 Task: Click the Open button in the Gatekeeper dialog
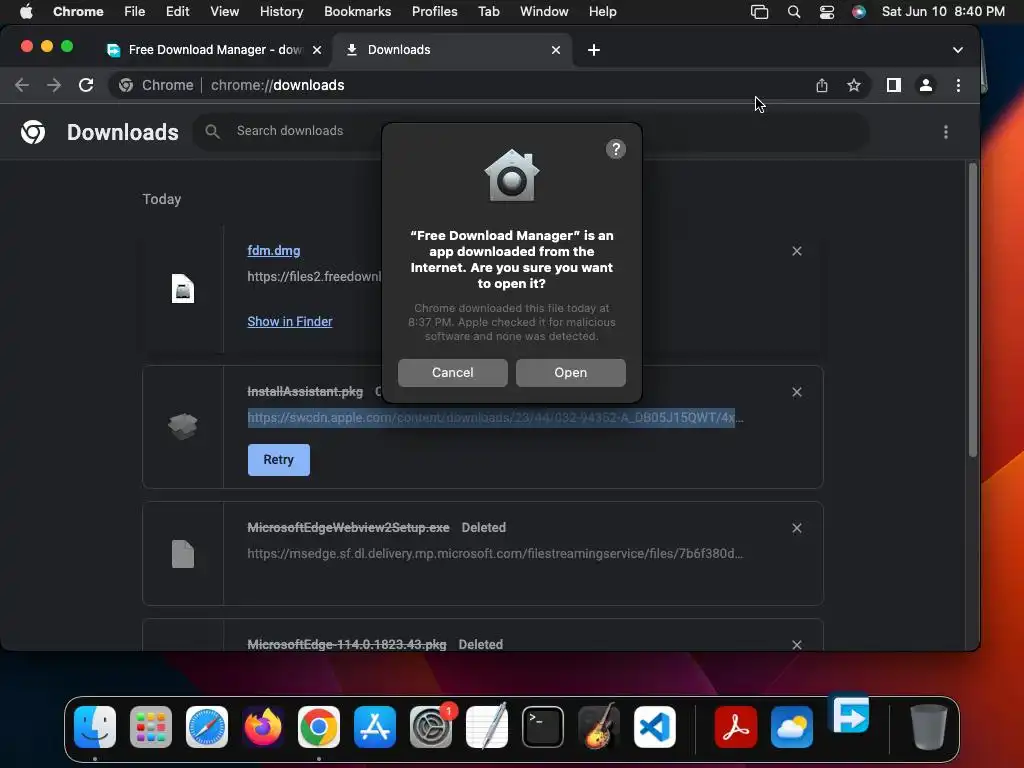[x=570, y=372]
